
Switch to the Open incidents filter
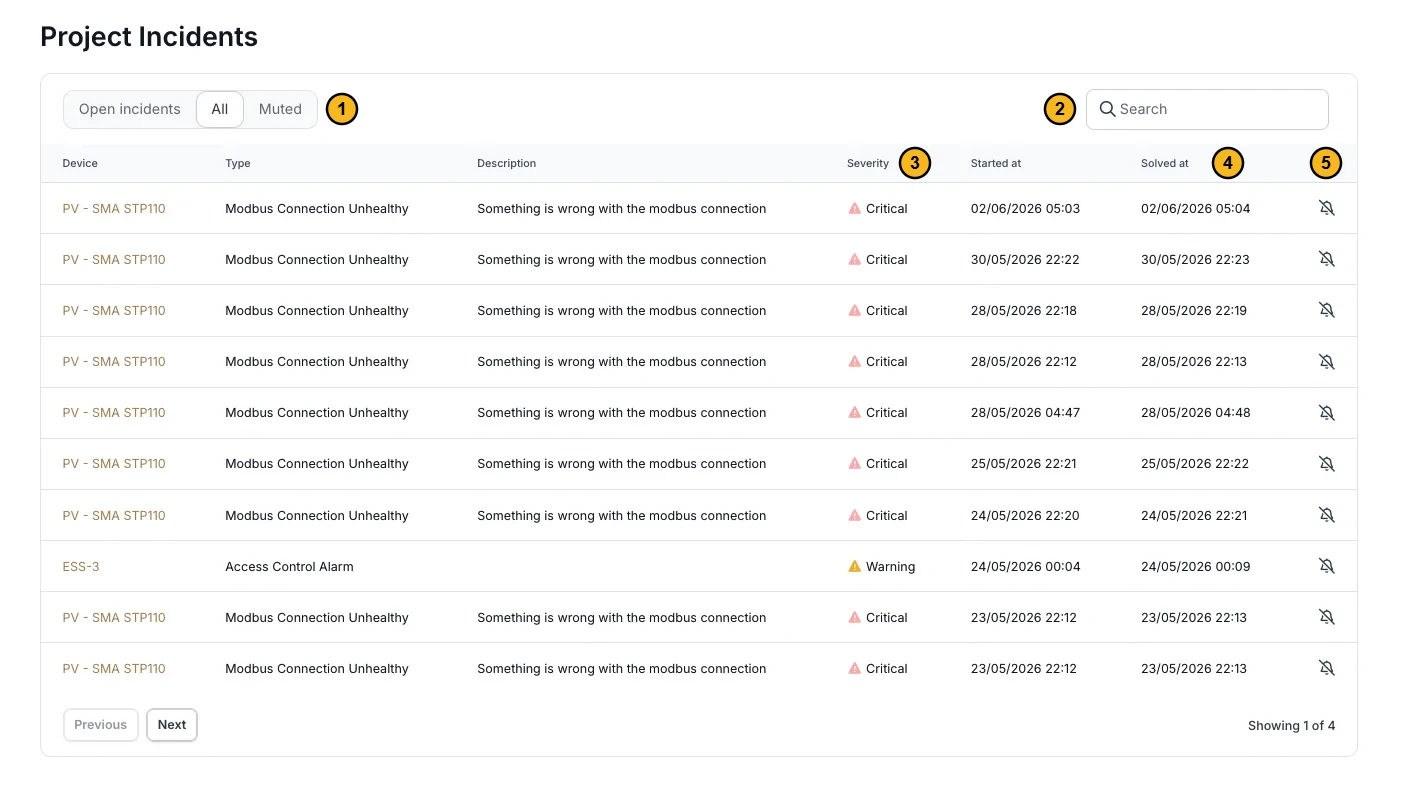(x=130, y=109)
